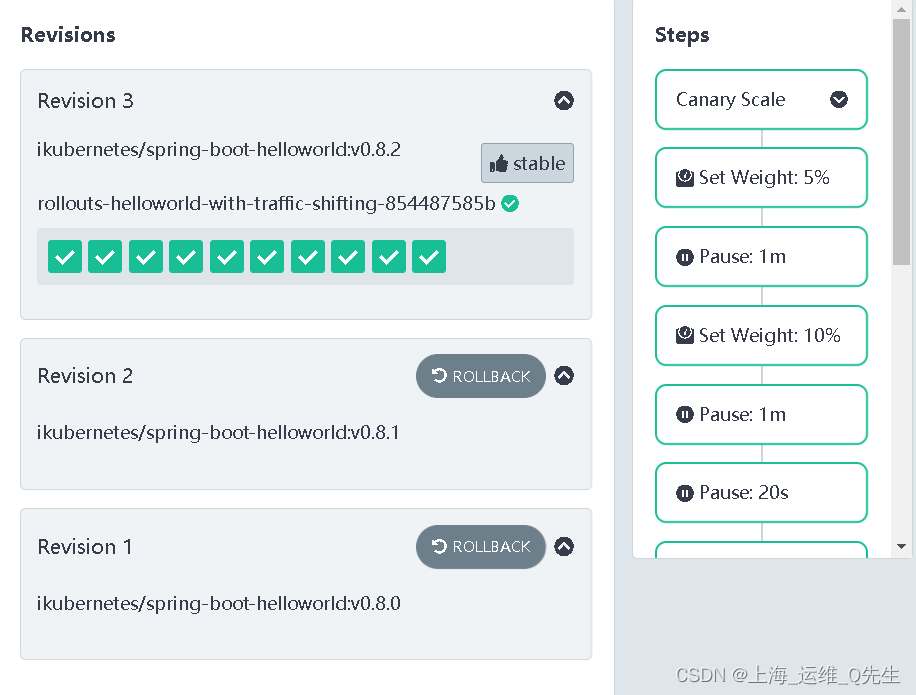Click the green healthy check beside the replicaset name
916x695 pixels.
(510, 204)
